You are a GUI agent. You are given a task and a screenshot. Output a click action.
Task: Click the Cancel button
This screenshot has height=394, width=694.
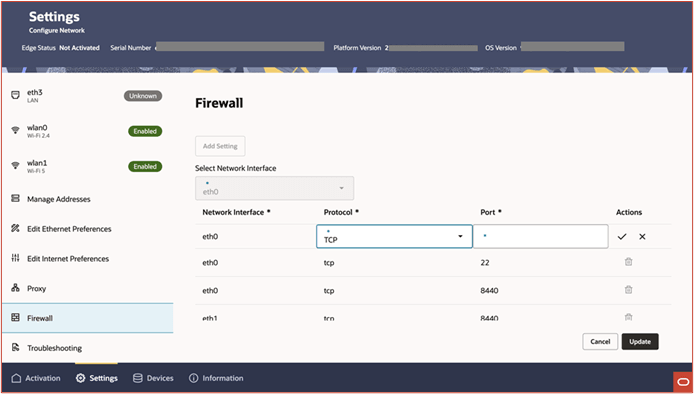[600, 341]
